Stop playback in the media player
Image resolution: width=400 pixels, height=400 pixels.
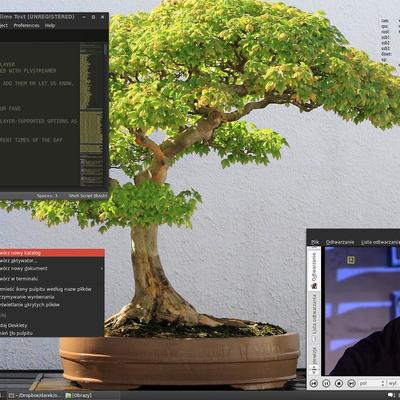coord(339,384)
